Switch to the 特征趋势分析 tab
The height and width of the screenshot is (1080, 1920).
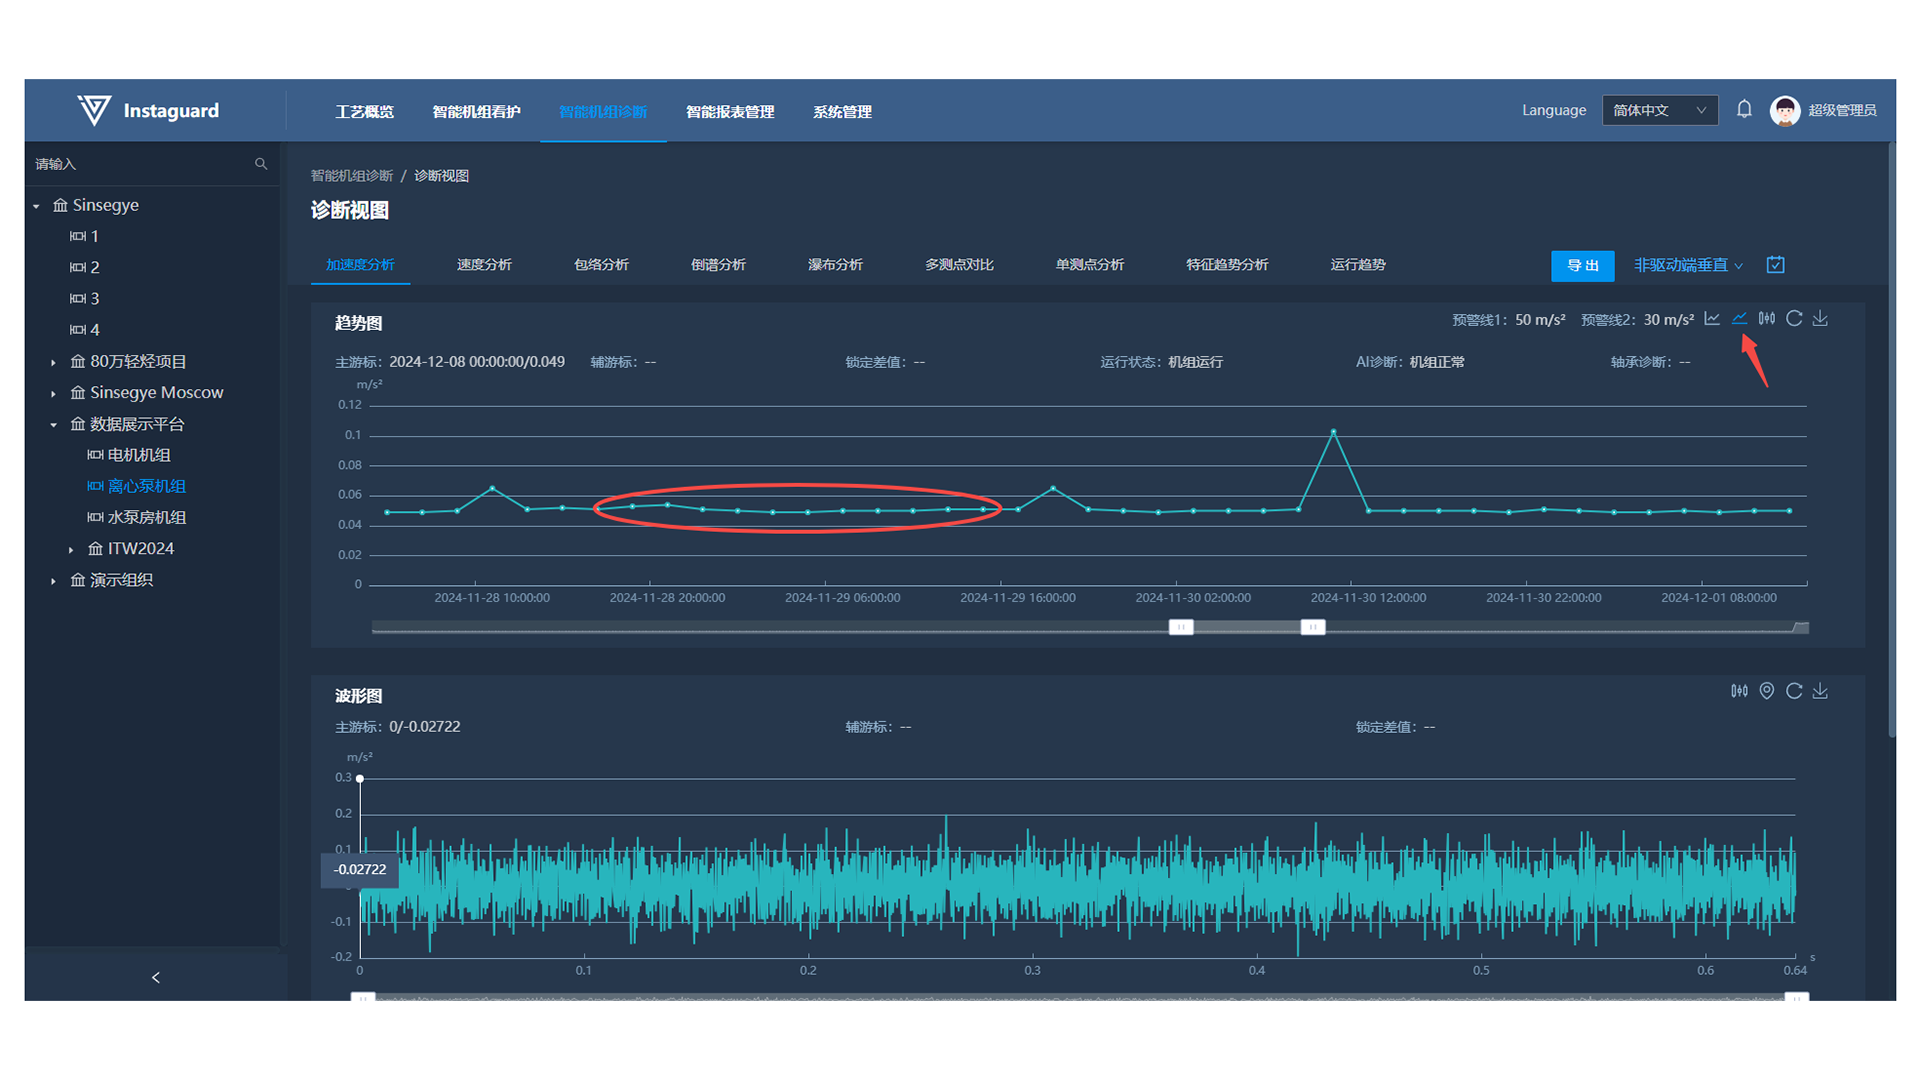(1227, 264)
